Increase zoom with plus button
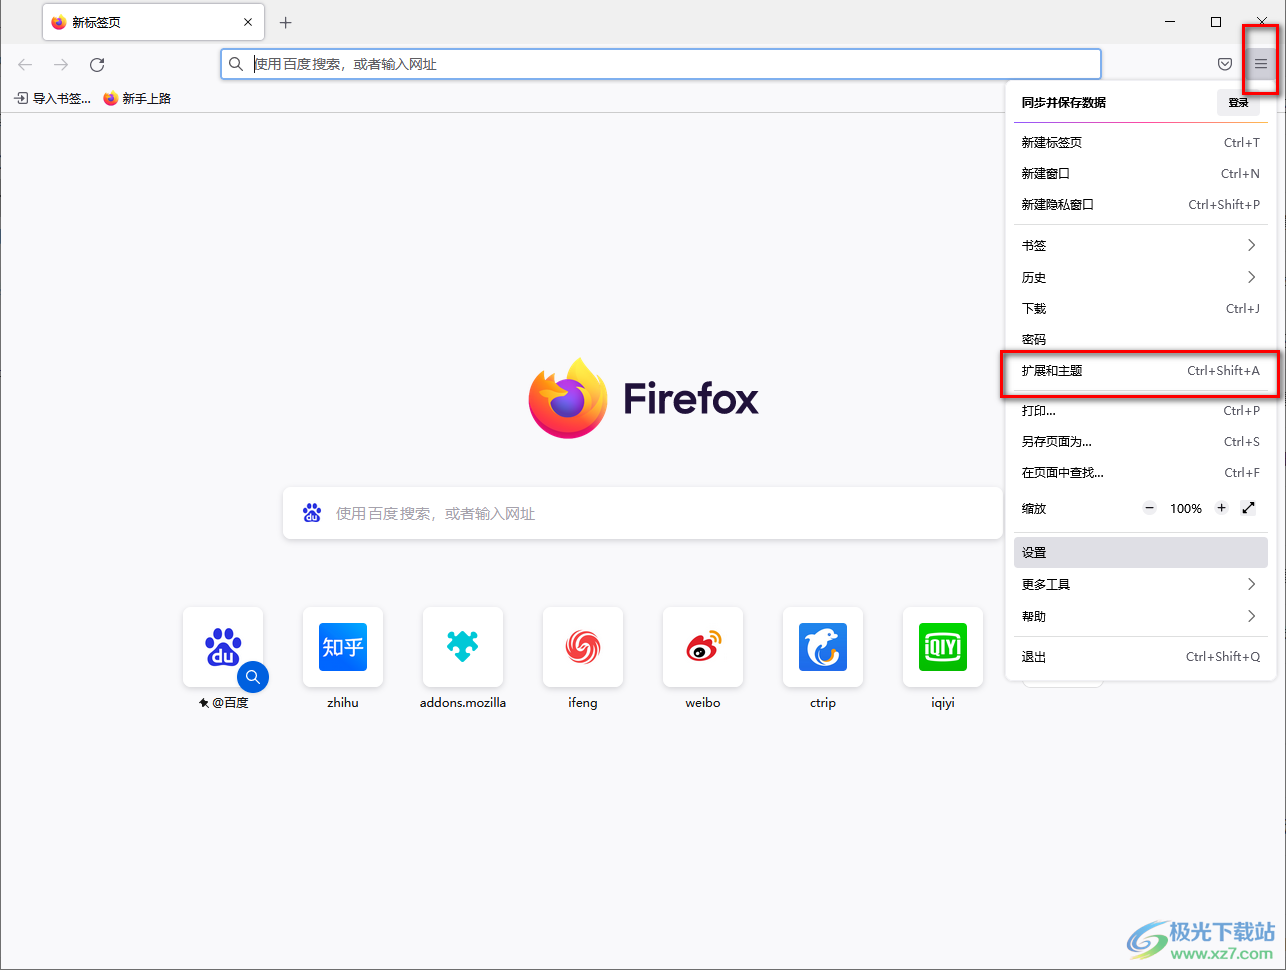 [1221, 508]
